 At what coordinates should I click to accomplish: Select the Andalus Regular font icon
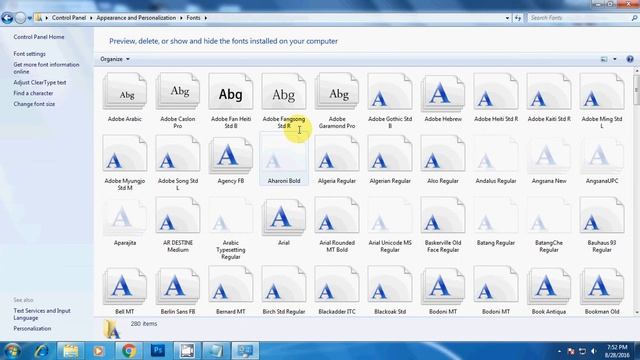tap(496, 153)
